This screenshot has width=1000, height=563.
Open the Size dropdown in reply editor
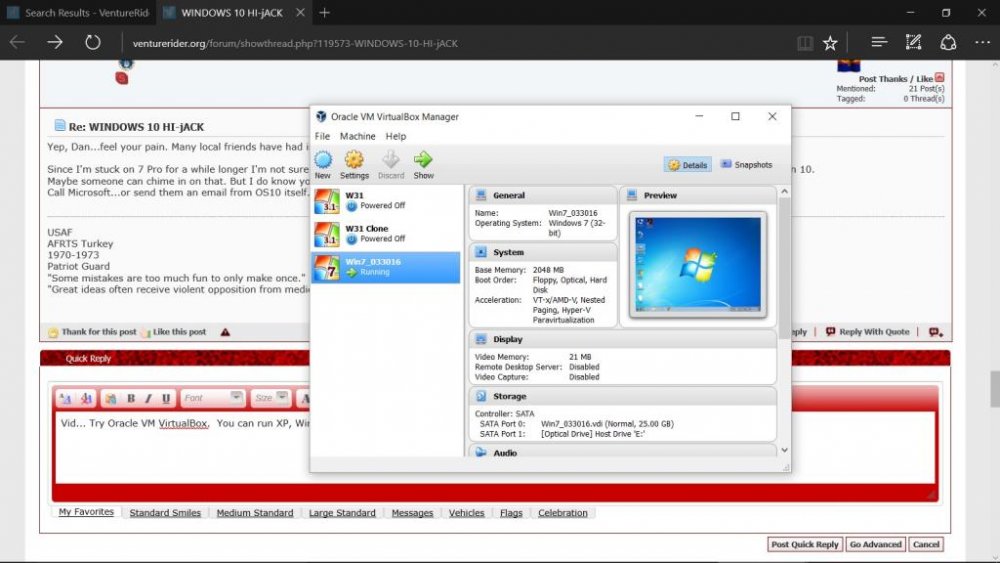pos(270,398)
